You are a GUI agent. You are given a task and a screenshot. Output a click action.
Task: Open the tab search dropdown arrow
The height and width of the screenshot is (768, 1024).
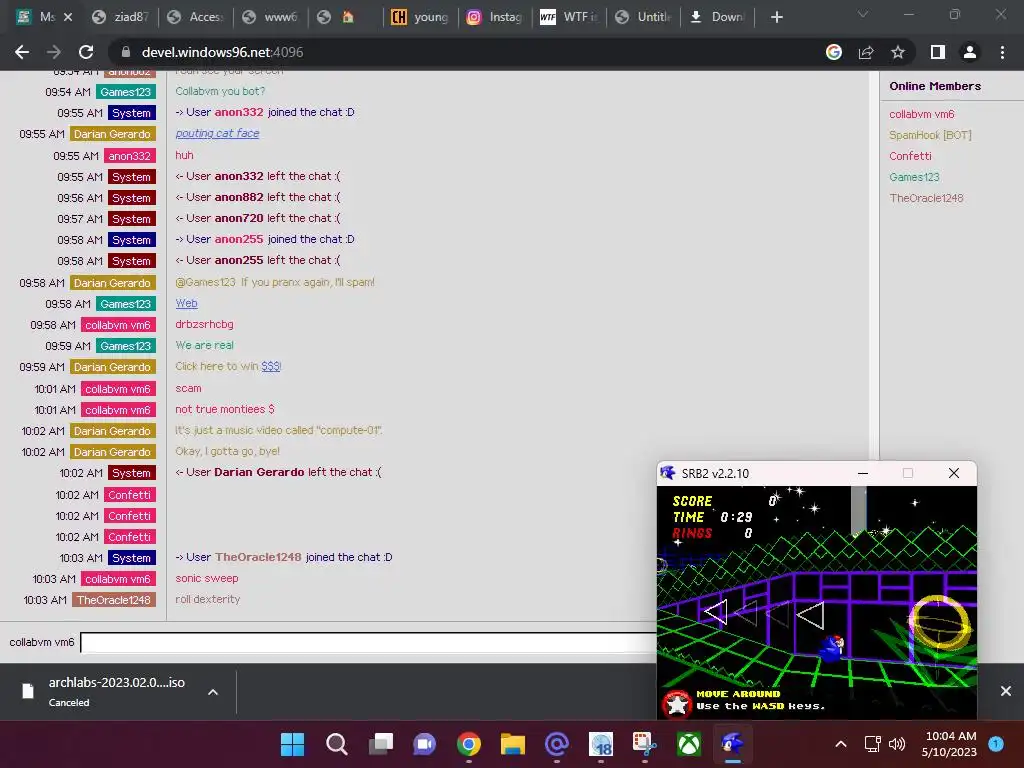tap(863, 14)
